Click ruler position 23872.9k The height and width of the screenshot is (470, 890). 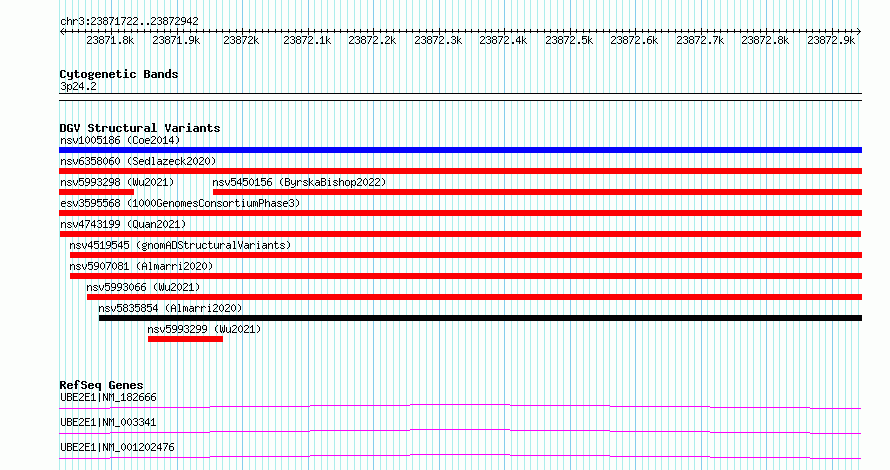832,40
